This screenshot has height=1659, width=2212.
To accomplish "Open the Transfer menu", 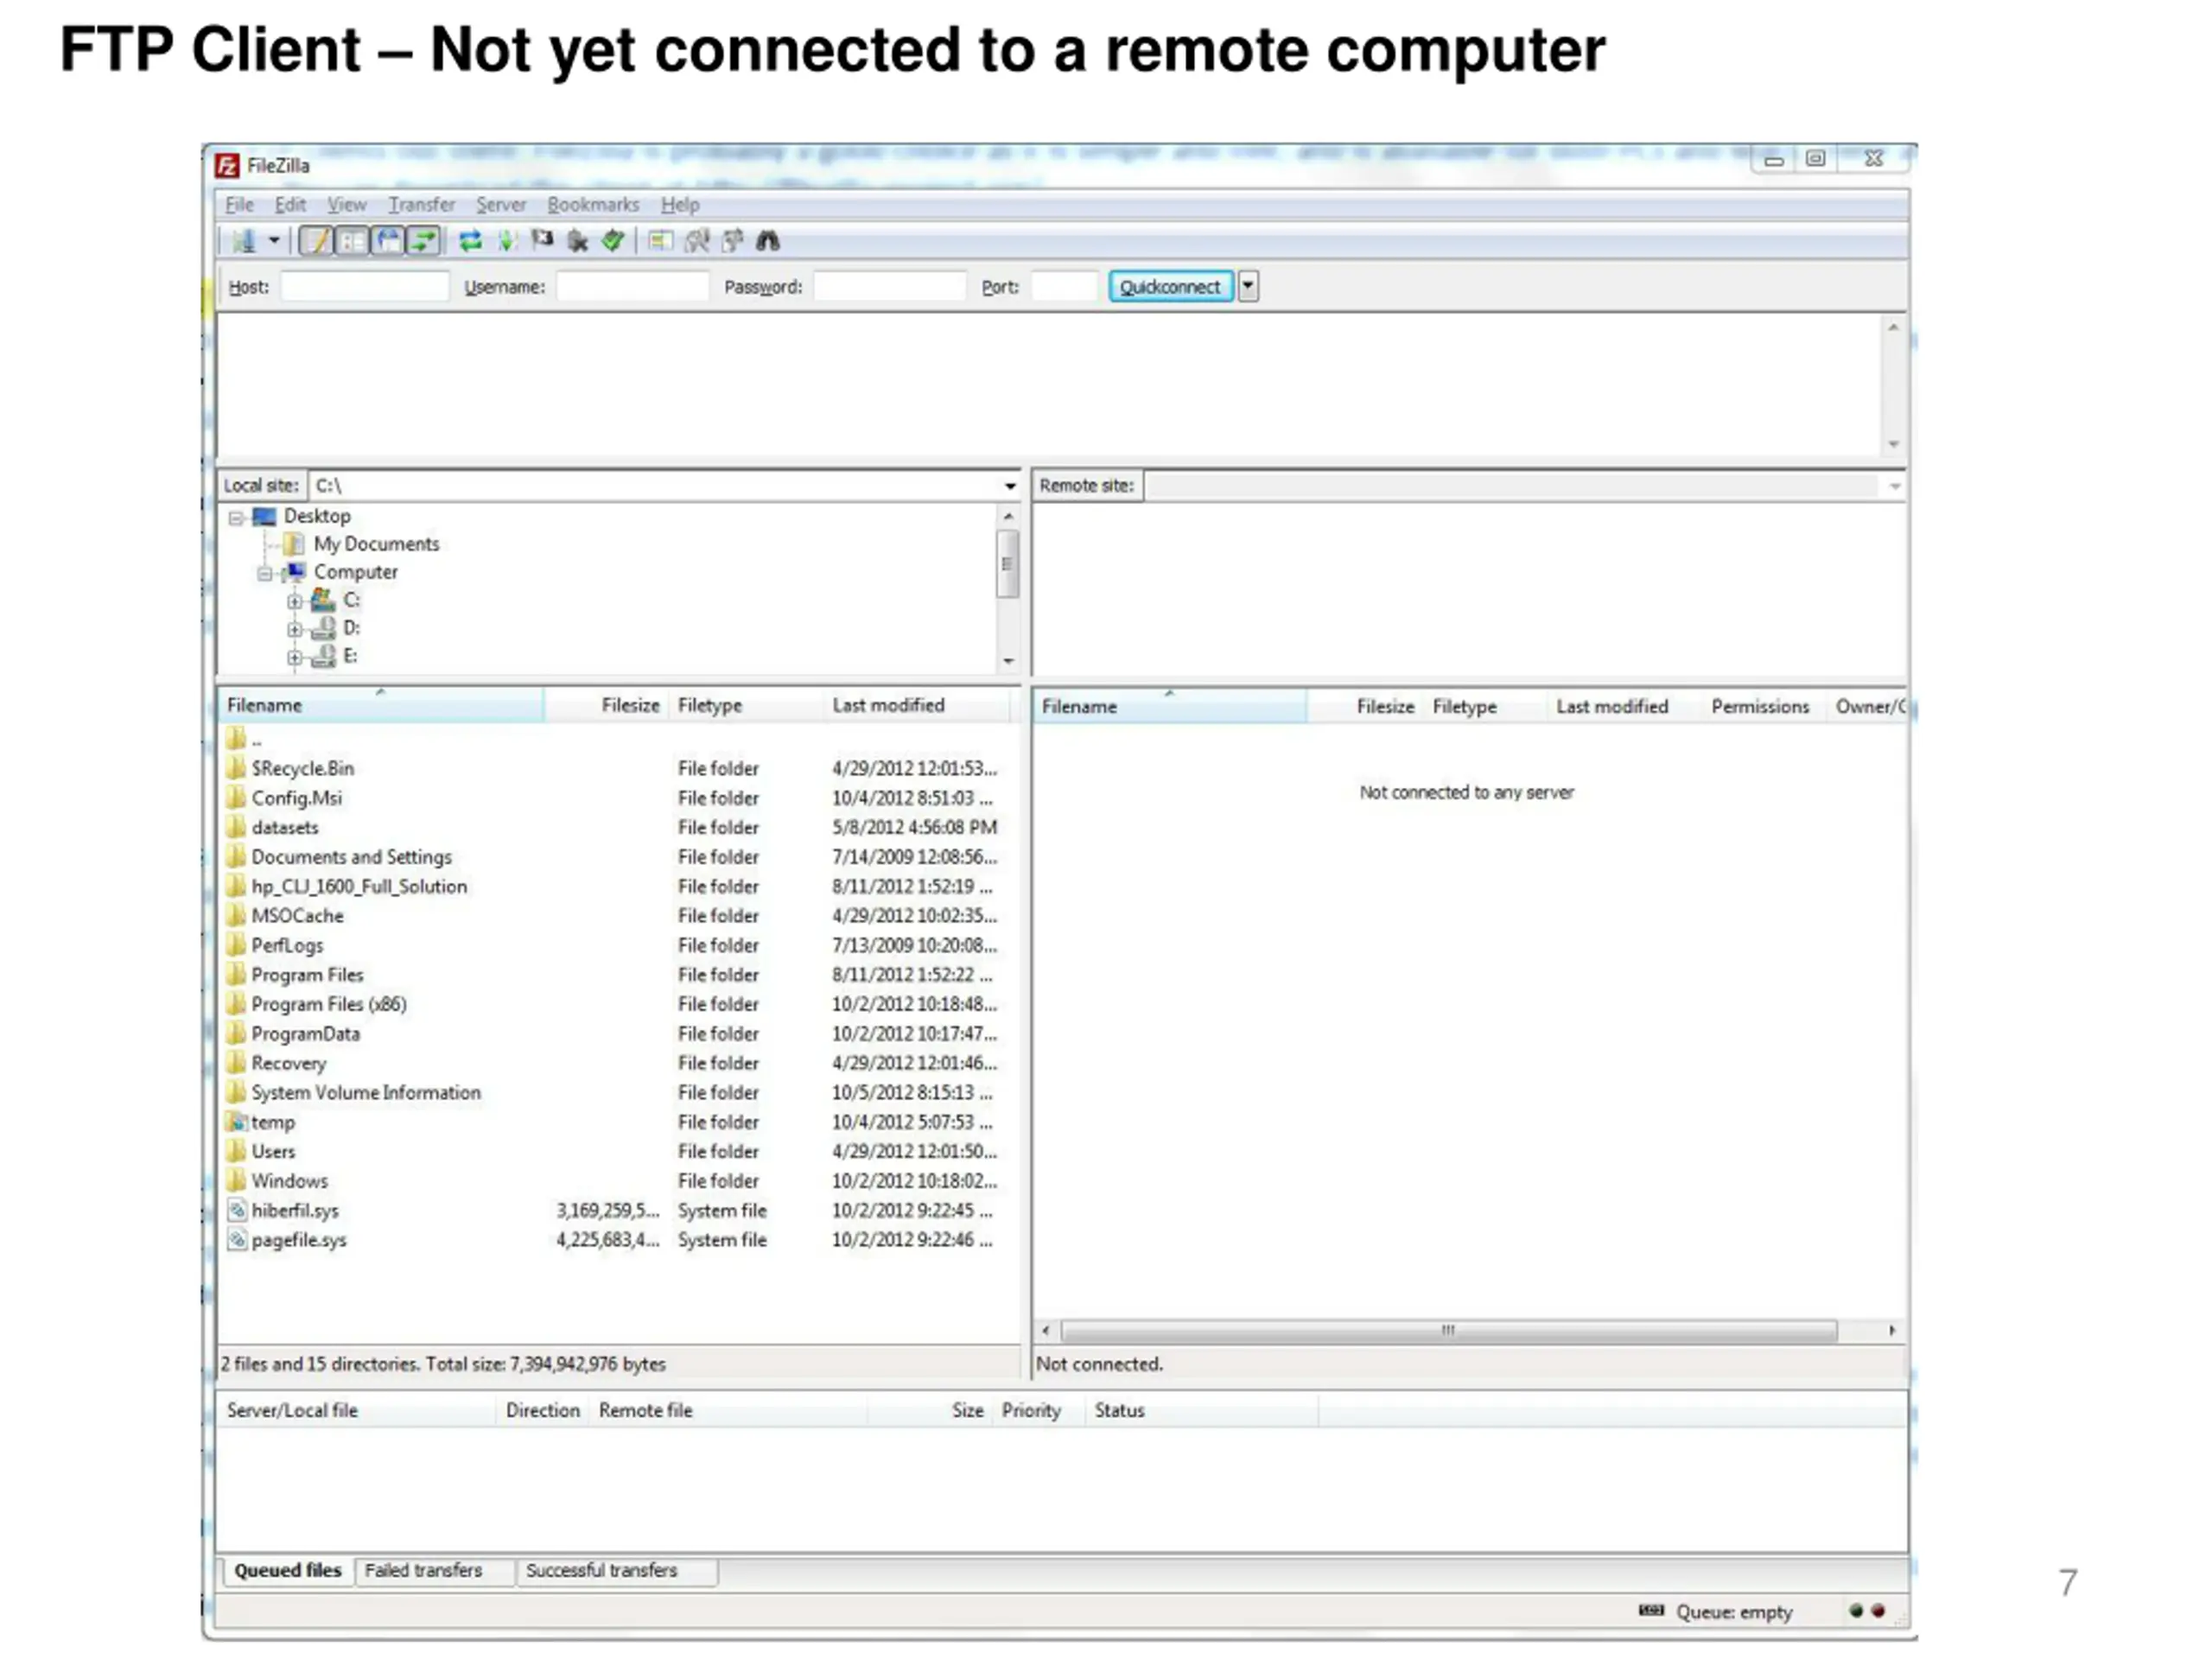I will click(422, 205).
